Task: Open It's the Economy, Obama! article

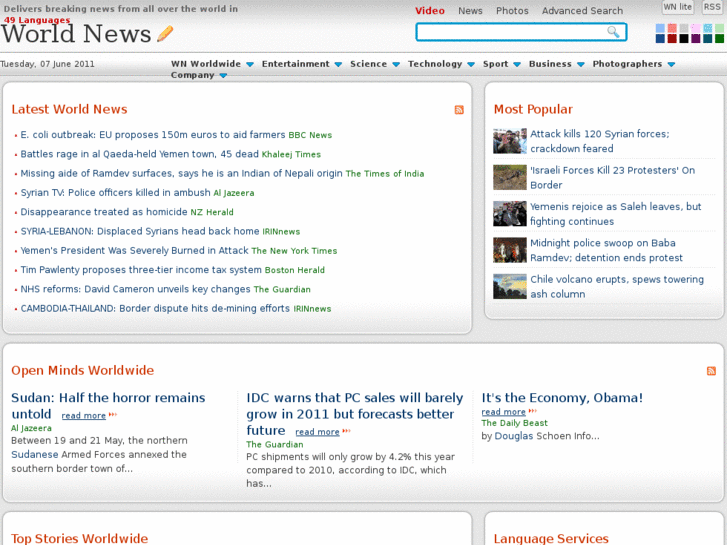Action: point(562,398)
